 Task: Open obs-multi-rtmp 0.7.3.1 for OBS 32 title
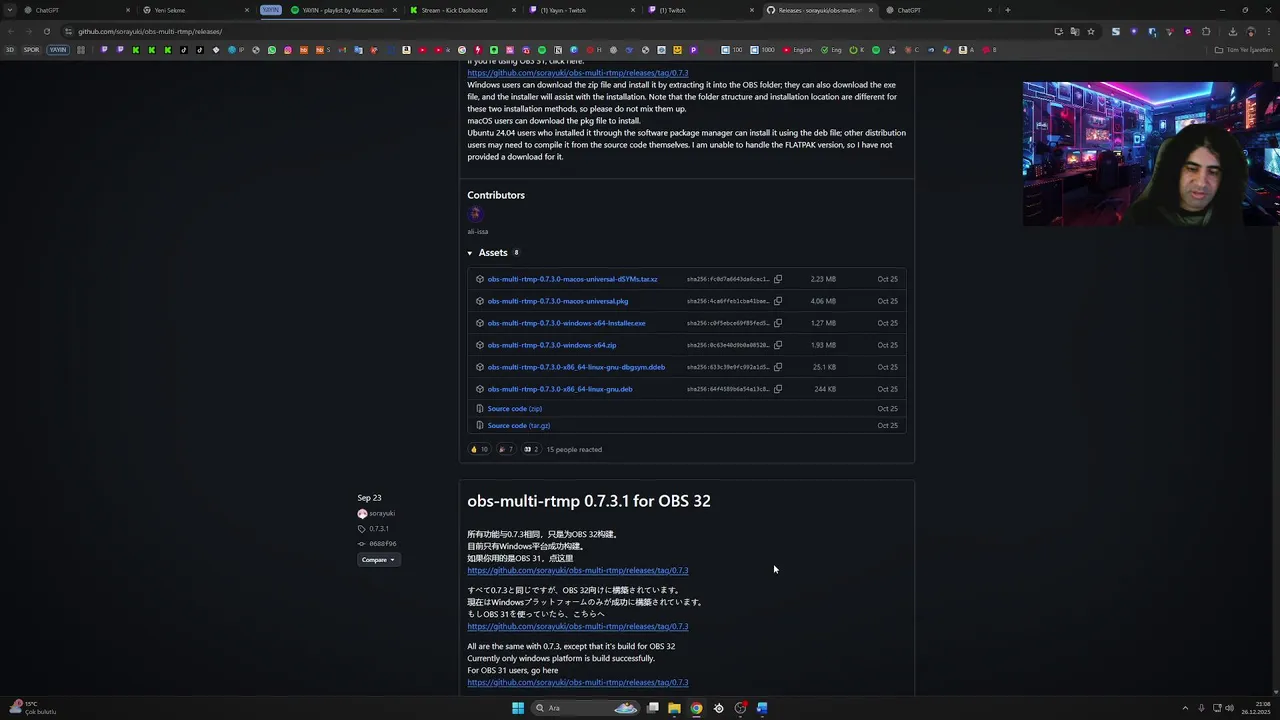(x=589, y=501)
